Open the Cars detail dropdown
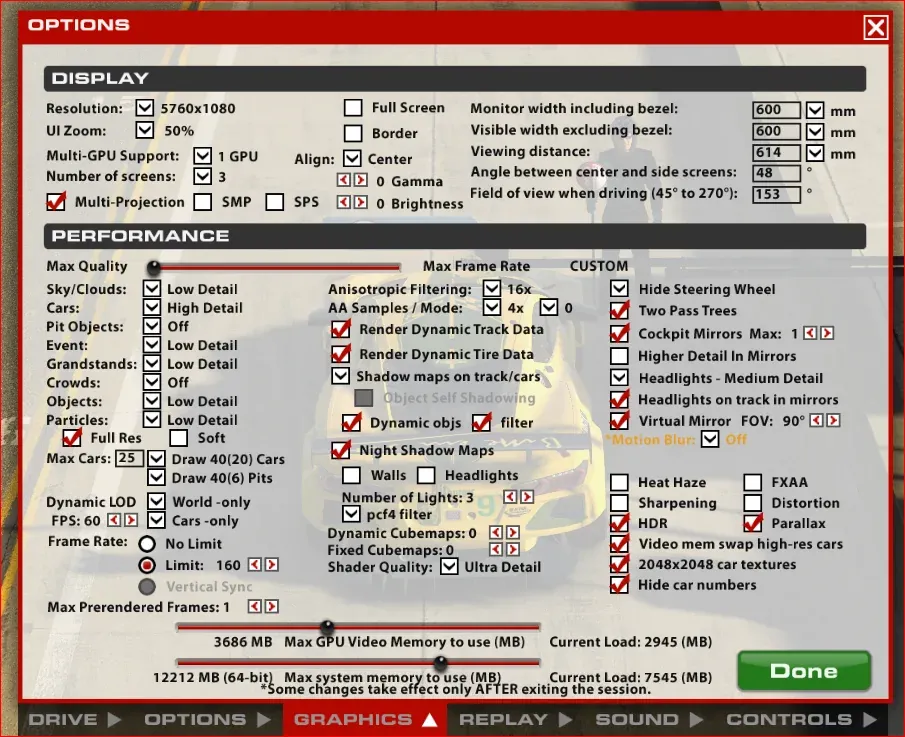Image resolution: width=905 pixels, height=737 pixels. tap(152, 307)
